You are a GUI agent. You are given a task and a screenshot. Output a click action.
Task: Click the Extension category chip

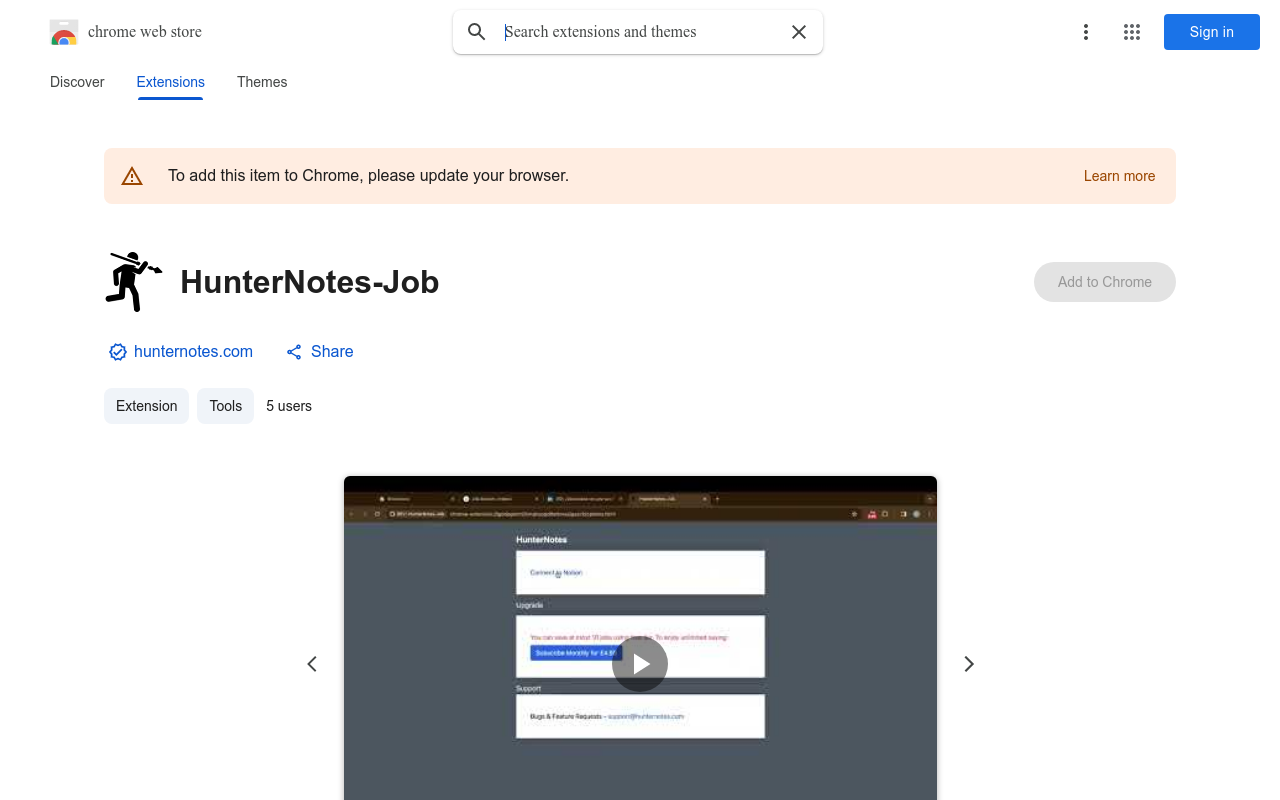coord(146,406)
